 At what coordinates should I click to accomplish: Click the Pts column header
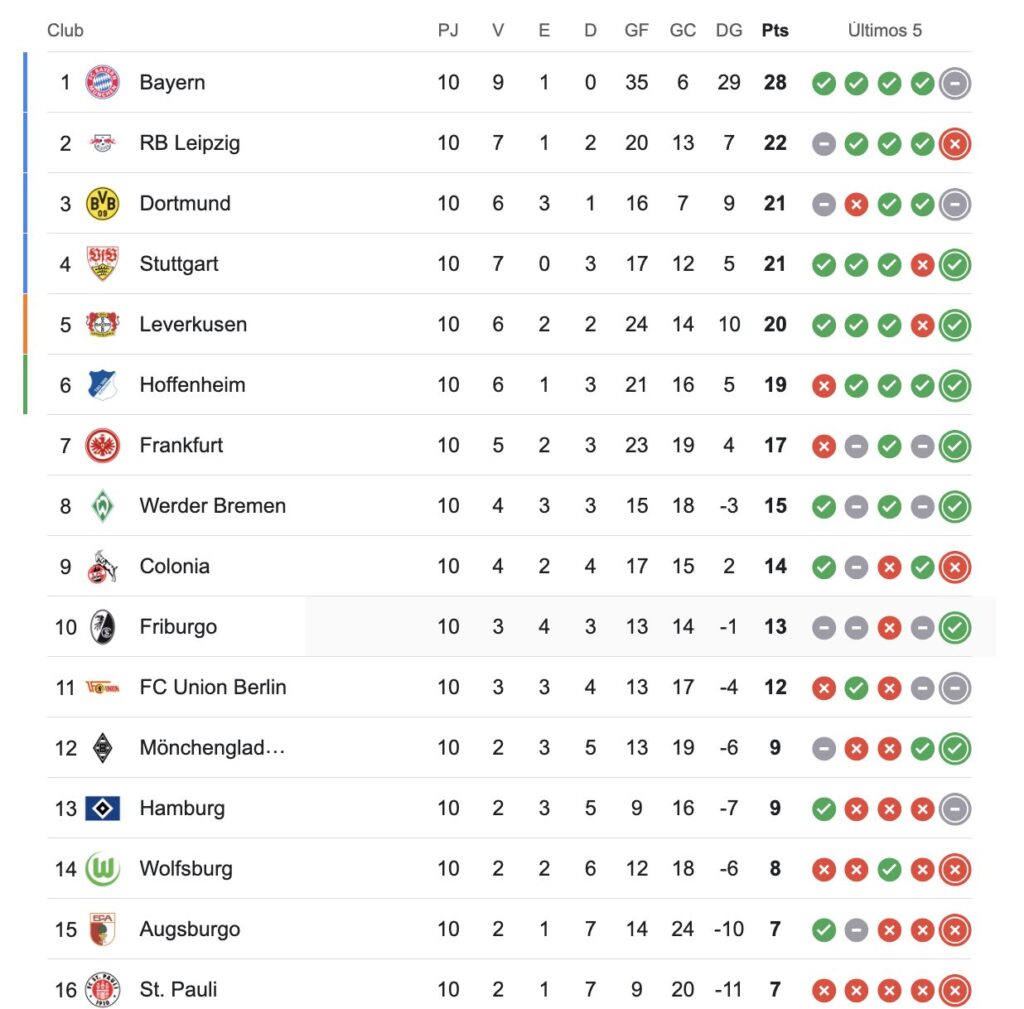(x=774, y=30)
